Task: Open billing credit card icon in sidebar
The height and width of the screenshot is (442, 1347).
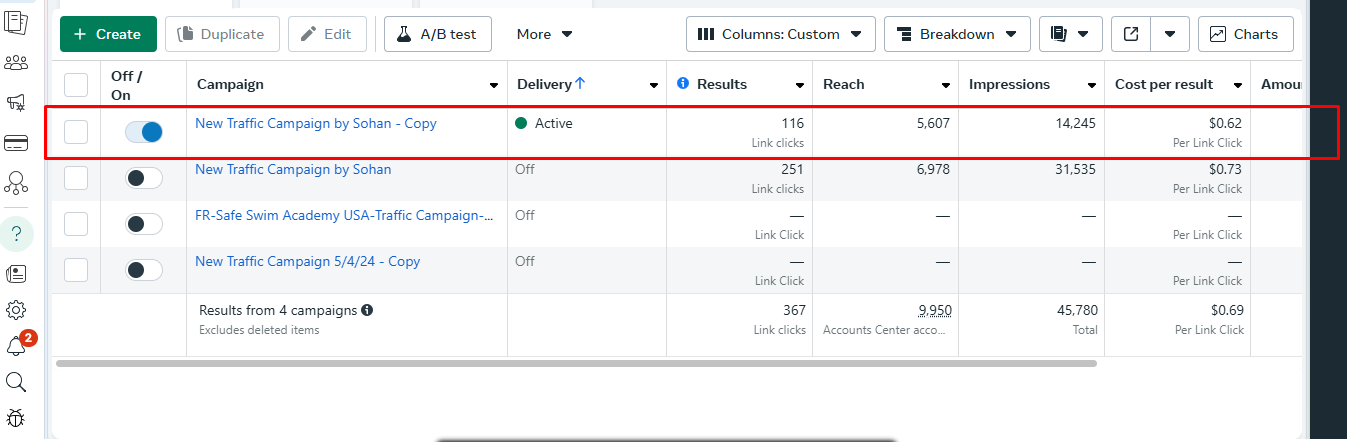Action: pos(16,143)
